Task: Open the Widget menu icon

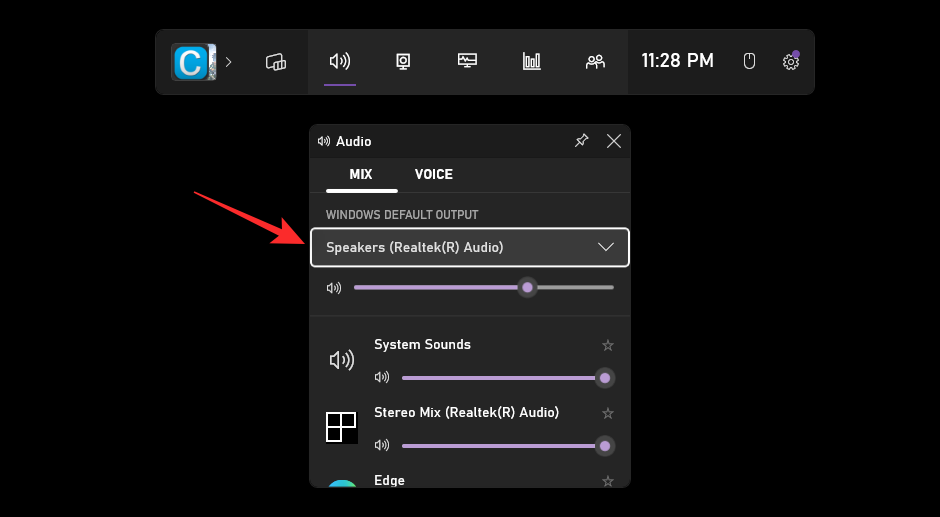Action: [276, 62]
